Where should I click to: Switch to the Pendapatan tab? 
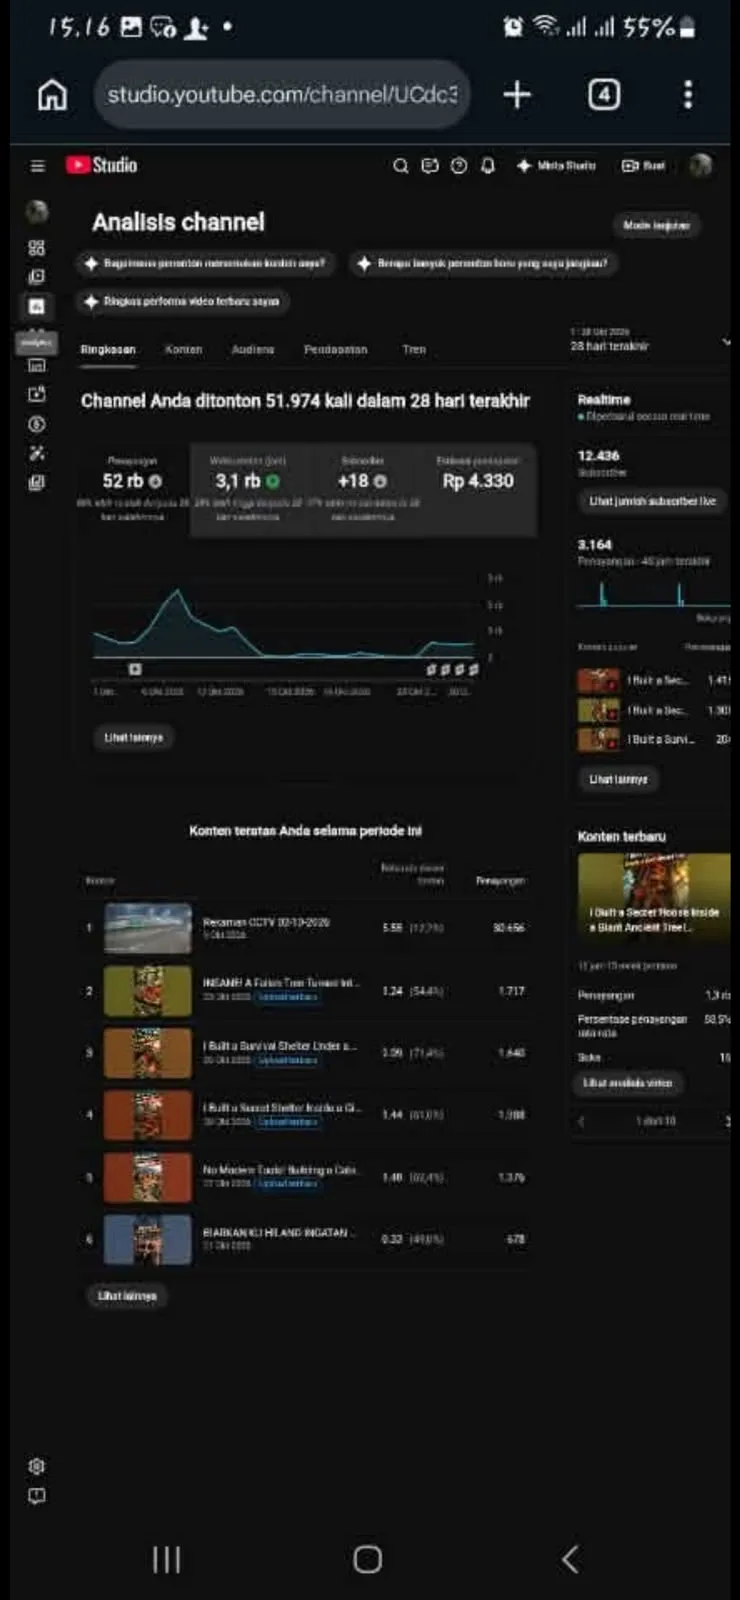coord(335,349)
